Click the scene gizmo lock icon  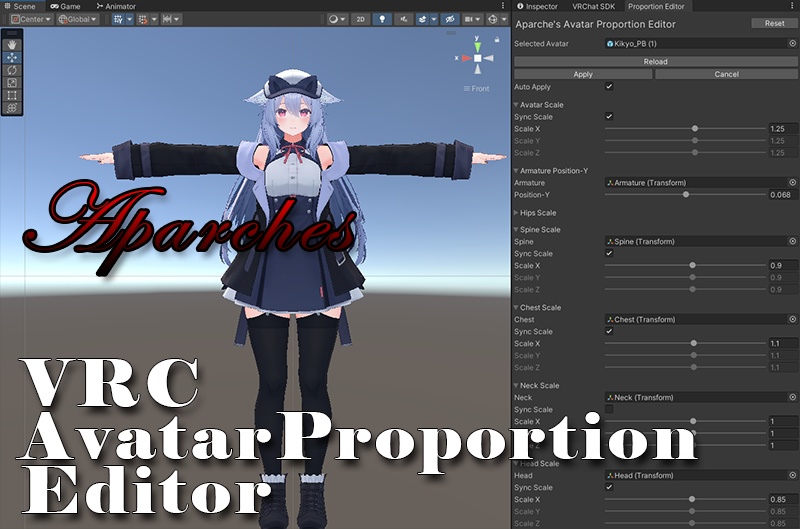(x=496, y=39)
